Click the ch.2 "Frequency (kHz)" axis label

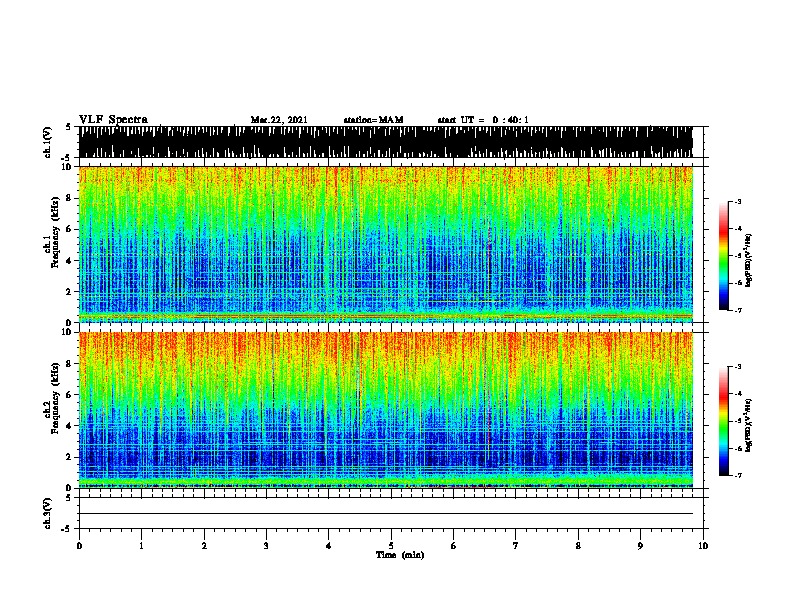[x=55, y=398]
